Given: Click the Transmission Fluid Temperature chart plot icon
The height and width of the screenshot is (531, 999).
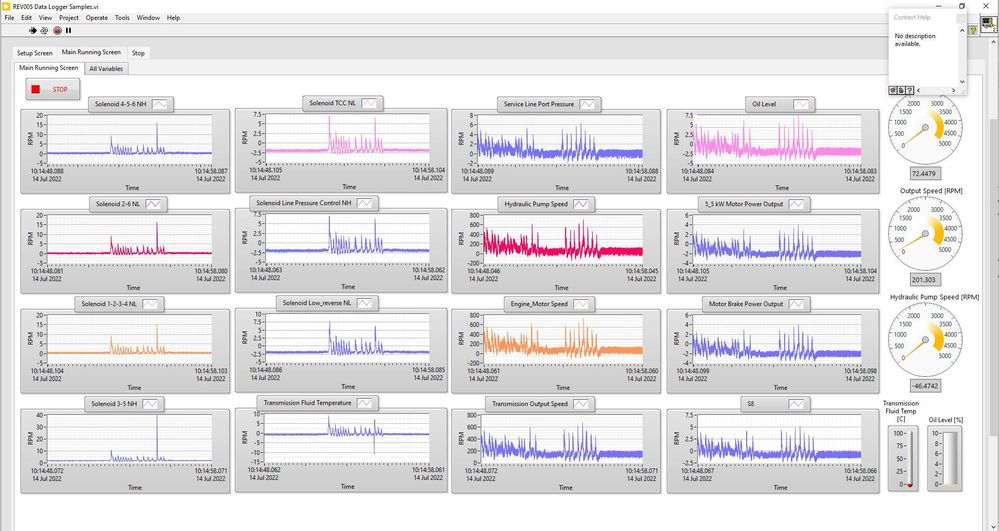Looking at the screenshot, I should [364, 403].
